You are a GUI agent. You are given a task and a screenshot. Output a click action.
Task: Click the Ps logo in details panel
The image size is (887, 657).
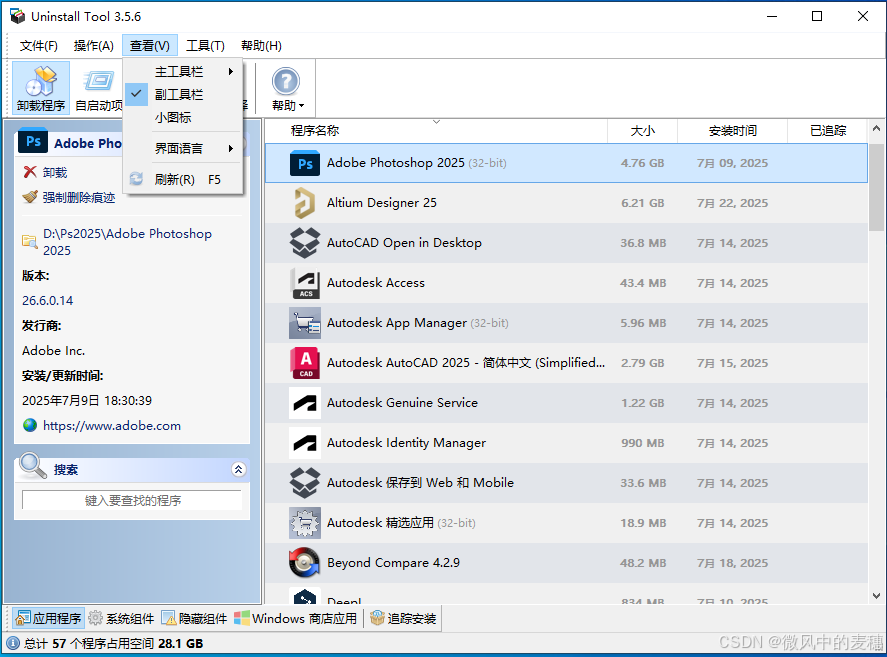[33, 141]
